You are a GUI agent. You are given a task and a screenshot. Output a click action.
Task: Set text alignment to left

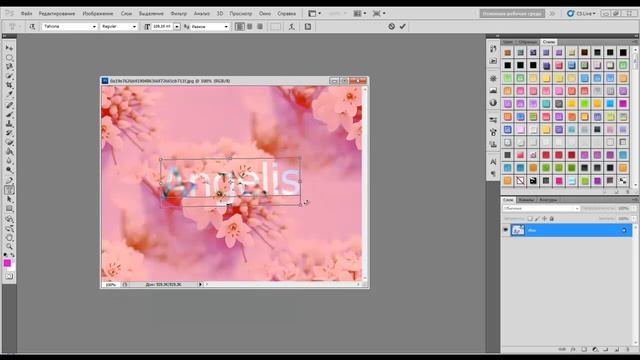click(240, 27)
